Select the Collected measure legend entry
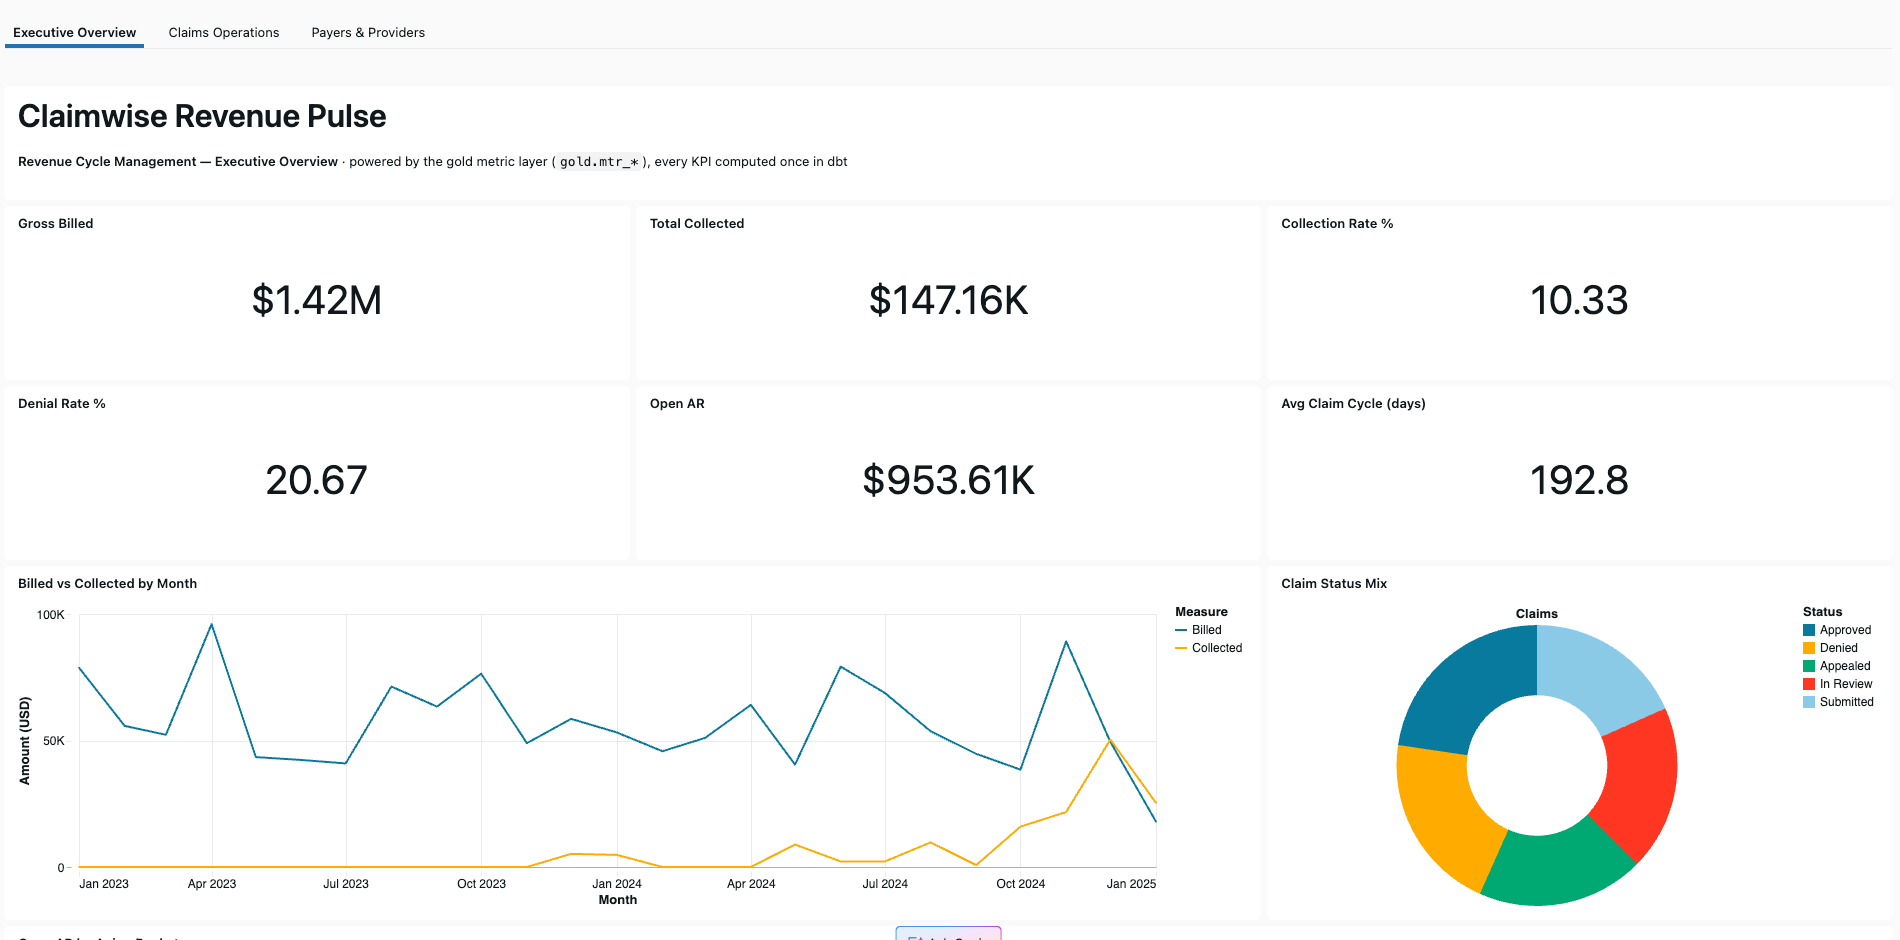Image resolution: width=1900 pixels, height=940 pixels. point(1209,648)
